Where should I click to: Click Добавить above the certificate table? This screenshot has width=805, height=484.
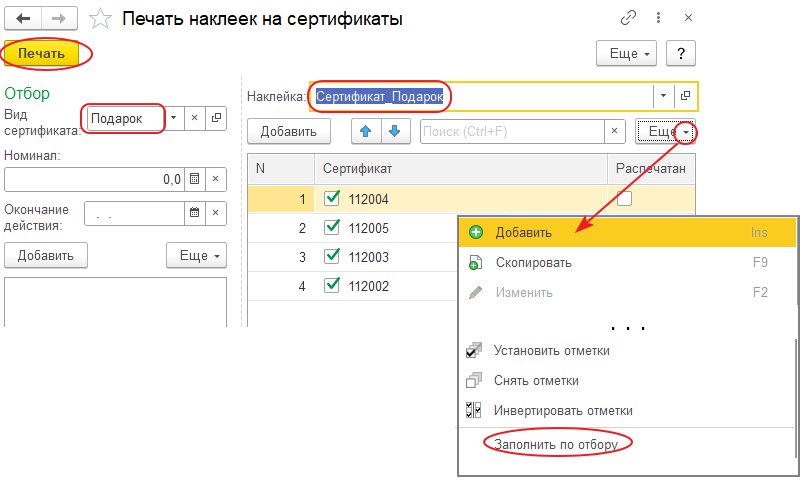point(289,131)
